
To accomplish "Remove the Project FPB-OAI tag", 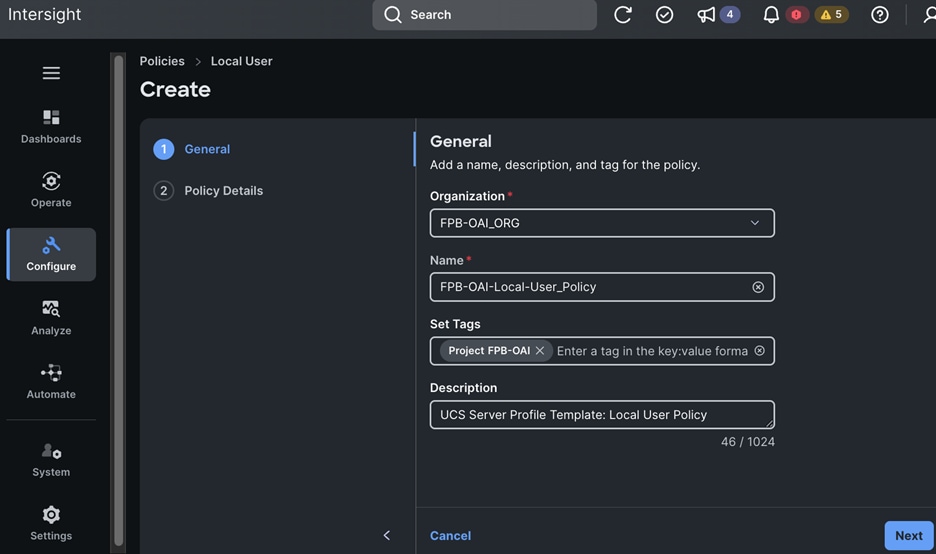I will pyautogui.click(x=540, y=350).
